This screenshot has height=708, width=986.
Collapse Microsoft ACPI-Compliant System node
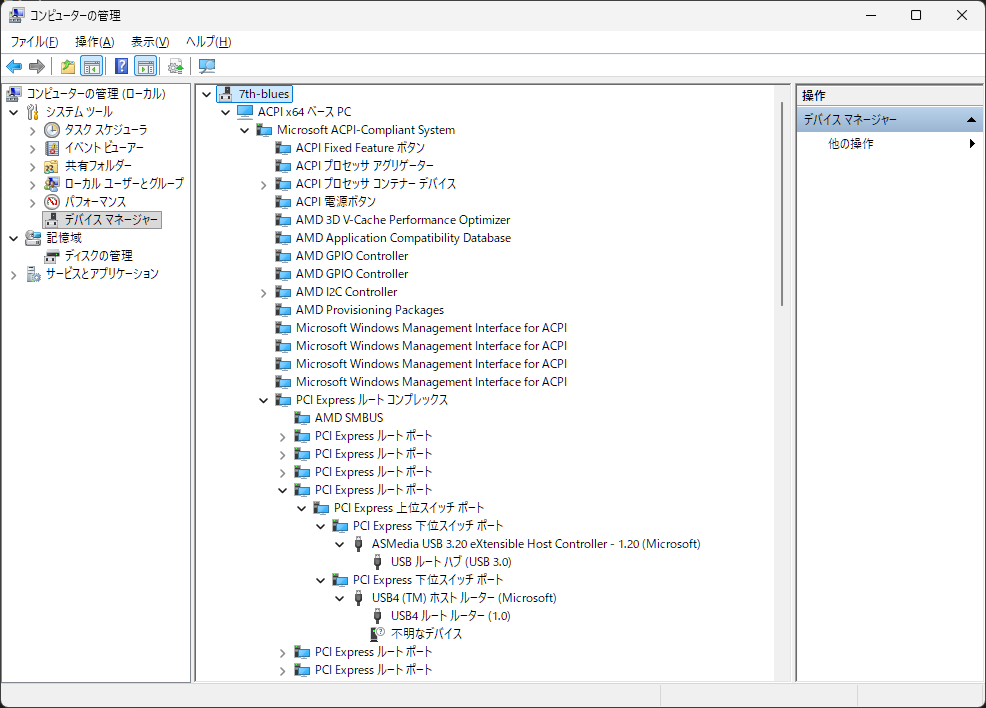pos(245,131)
